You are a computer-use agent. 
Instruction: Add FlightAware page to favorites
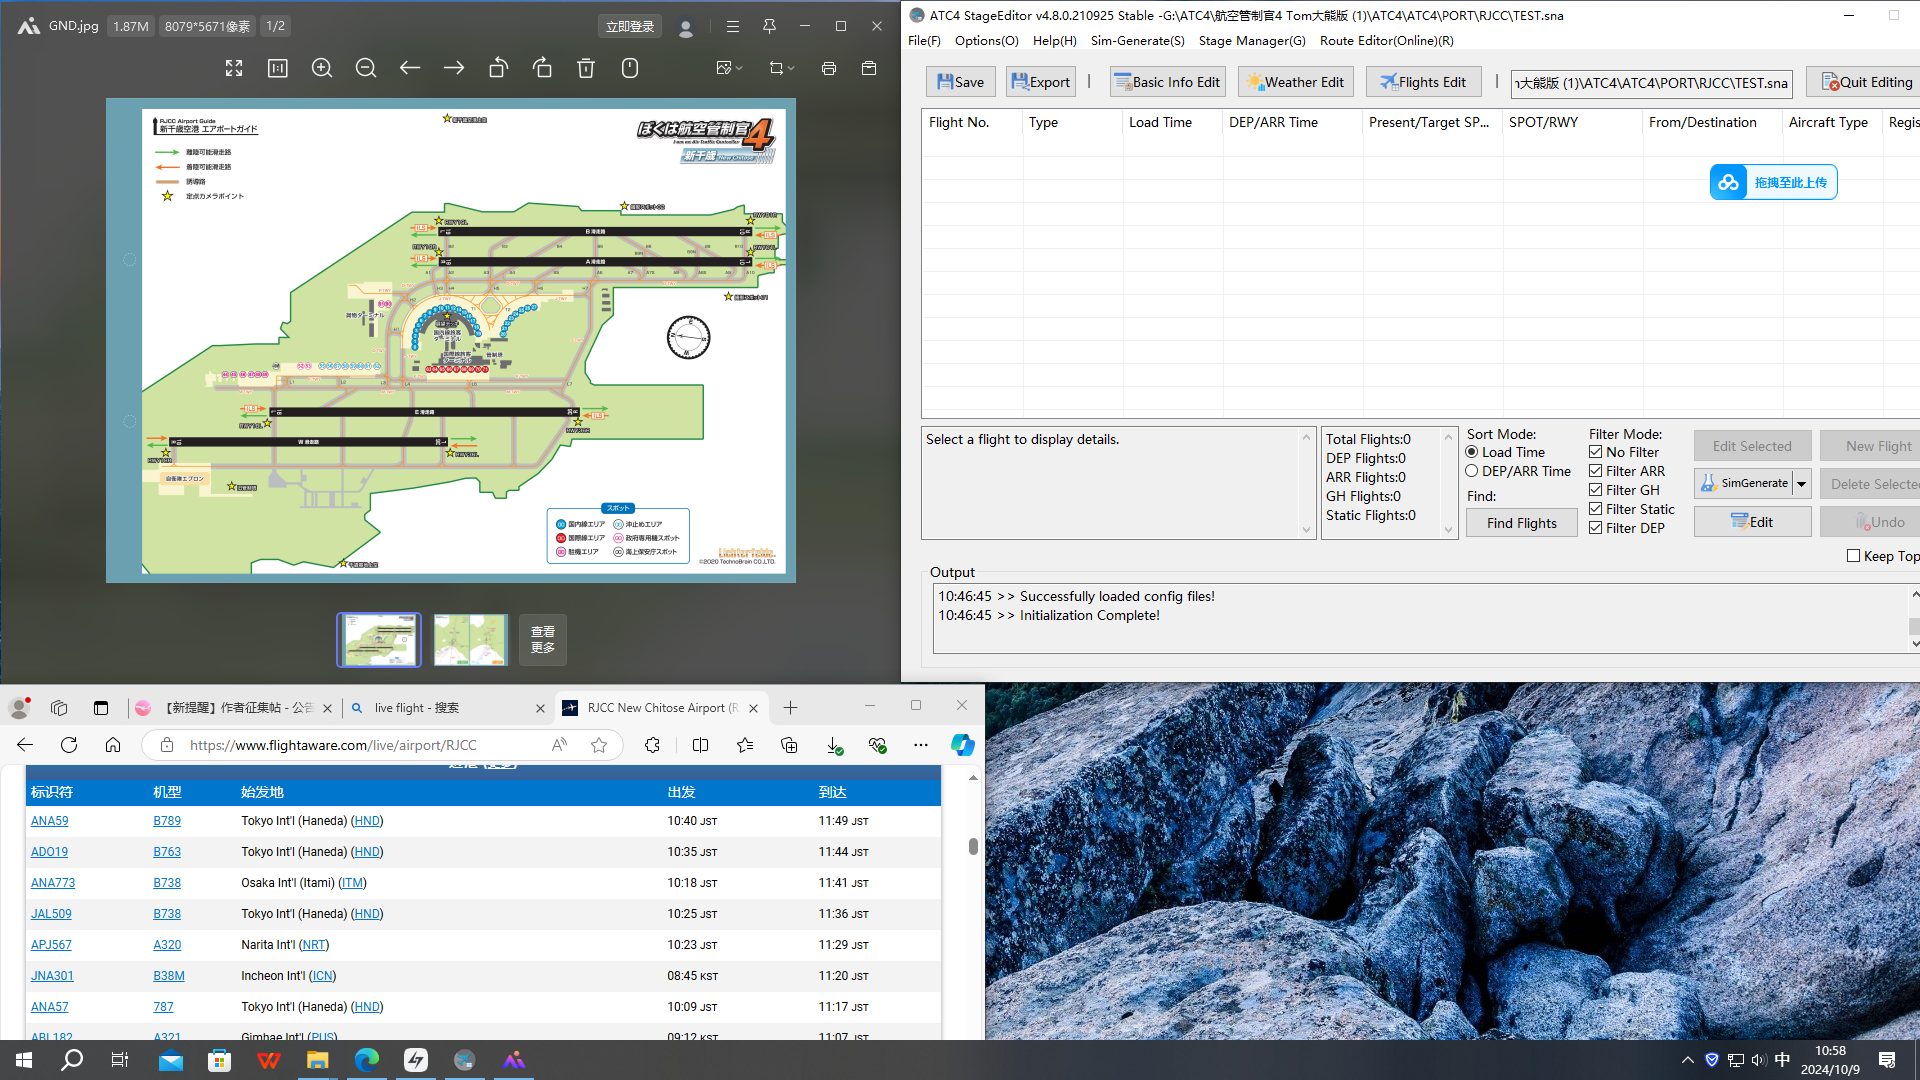point(599,745)
